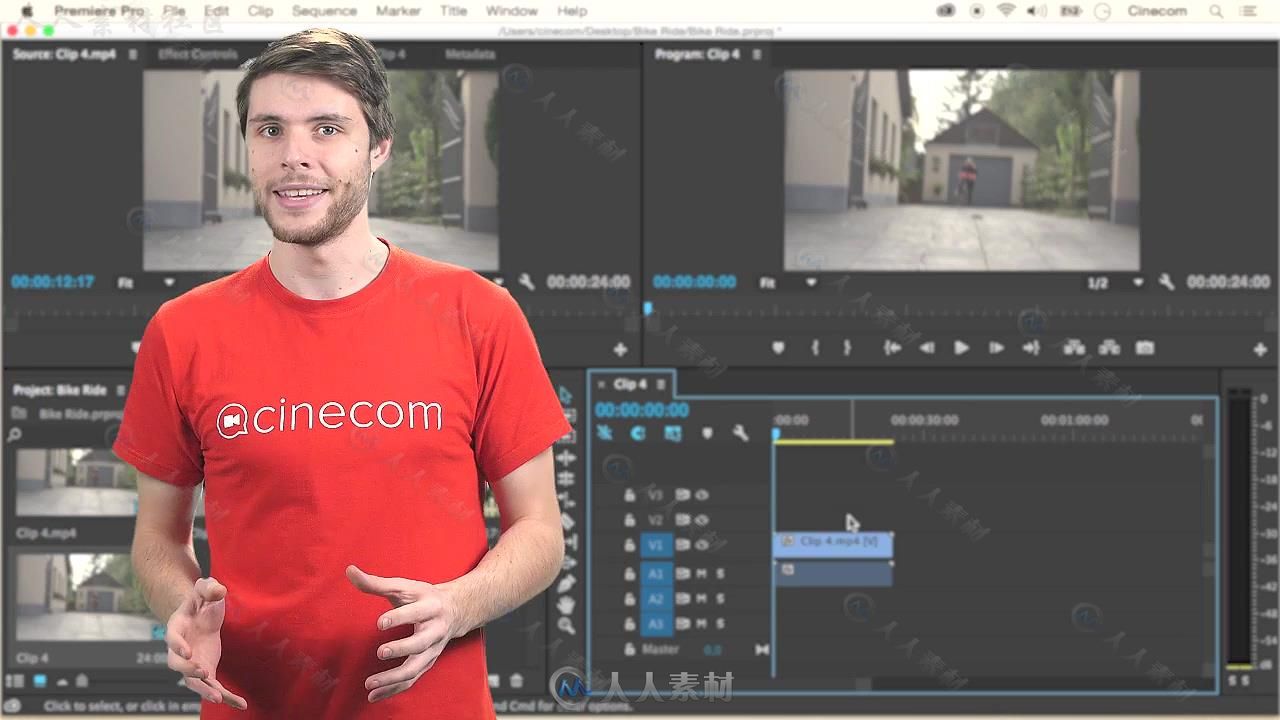Select Clip 4.mp4 thumbnail in Project panel
Screen dimensions: 1280x720
[76, 483]
